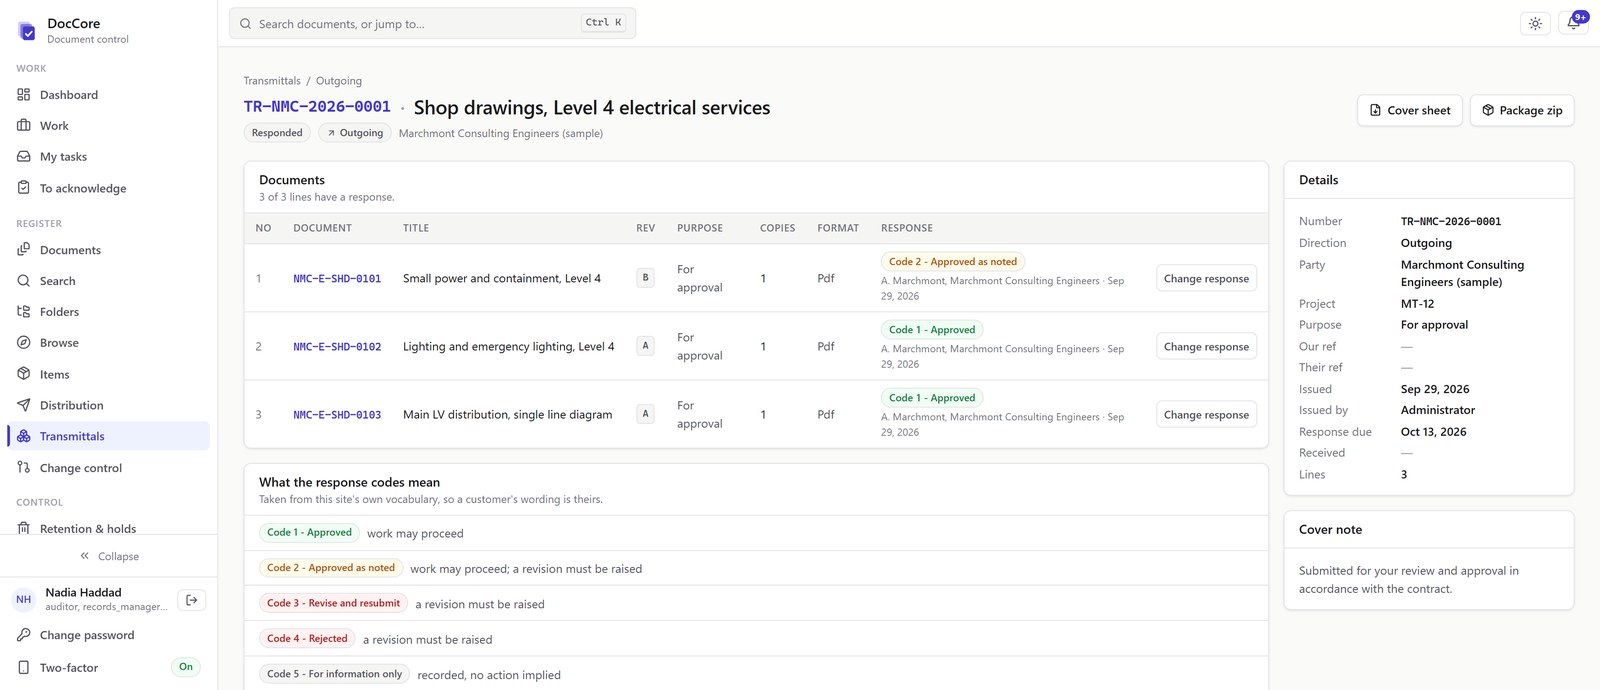1600x690 pixels.
Task: Open Change password
Action: 108,635
